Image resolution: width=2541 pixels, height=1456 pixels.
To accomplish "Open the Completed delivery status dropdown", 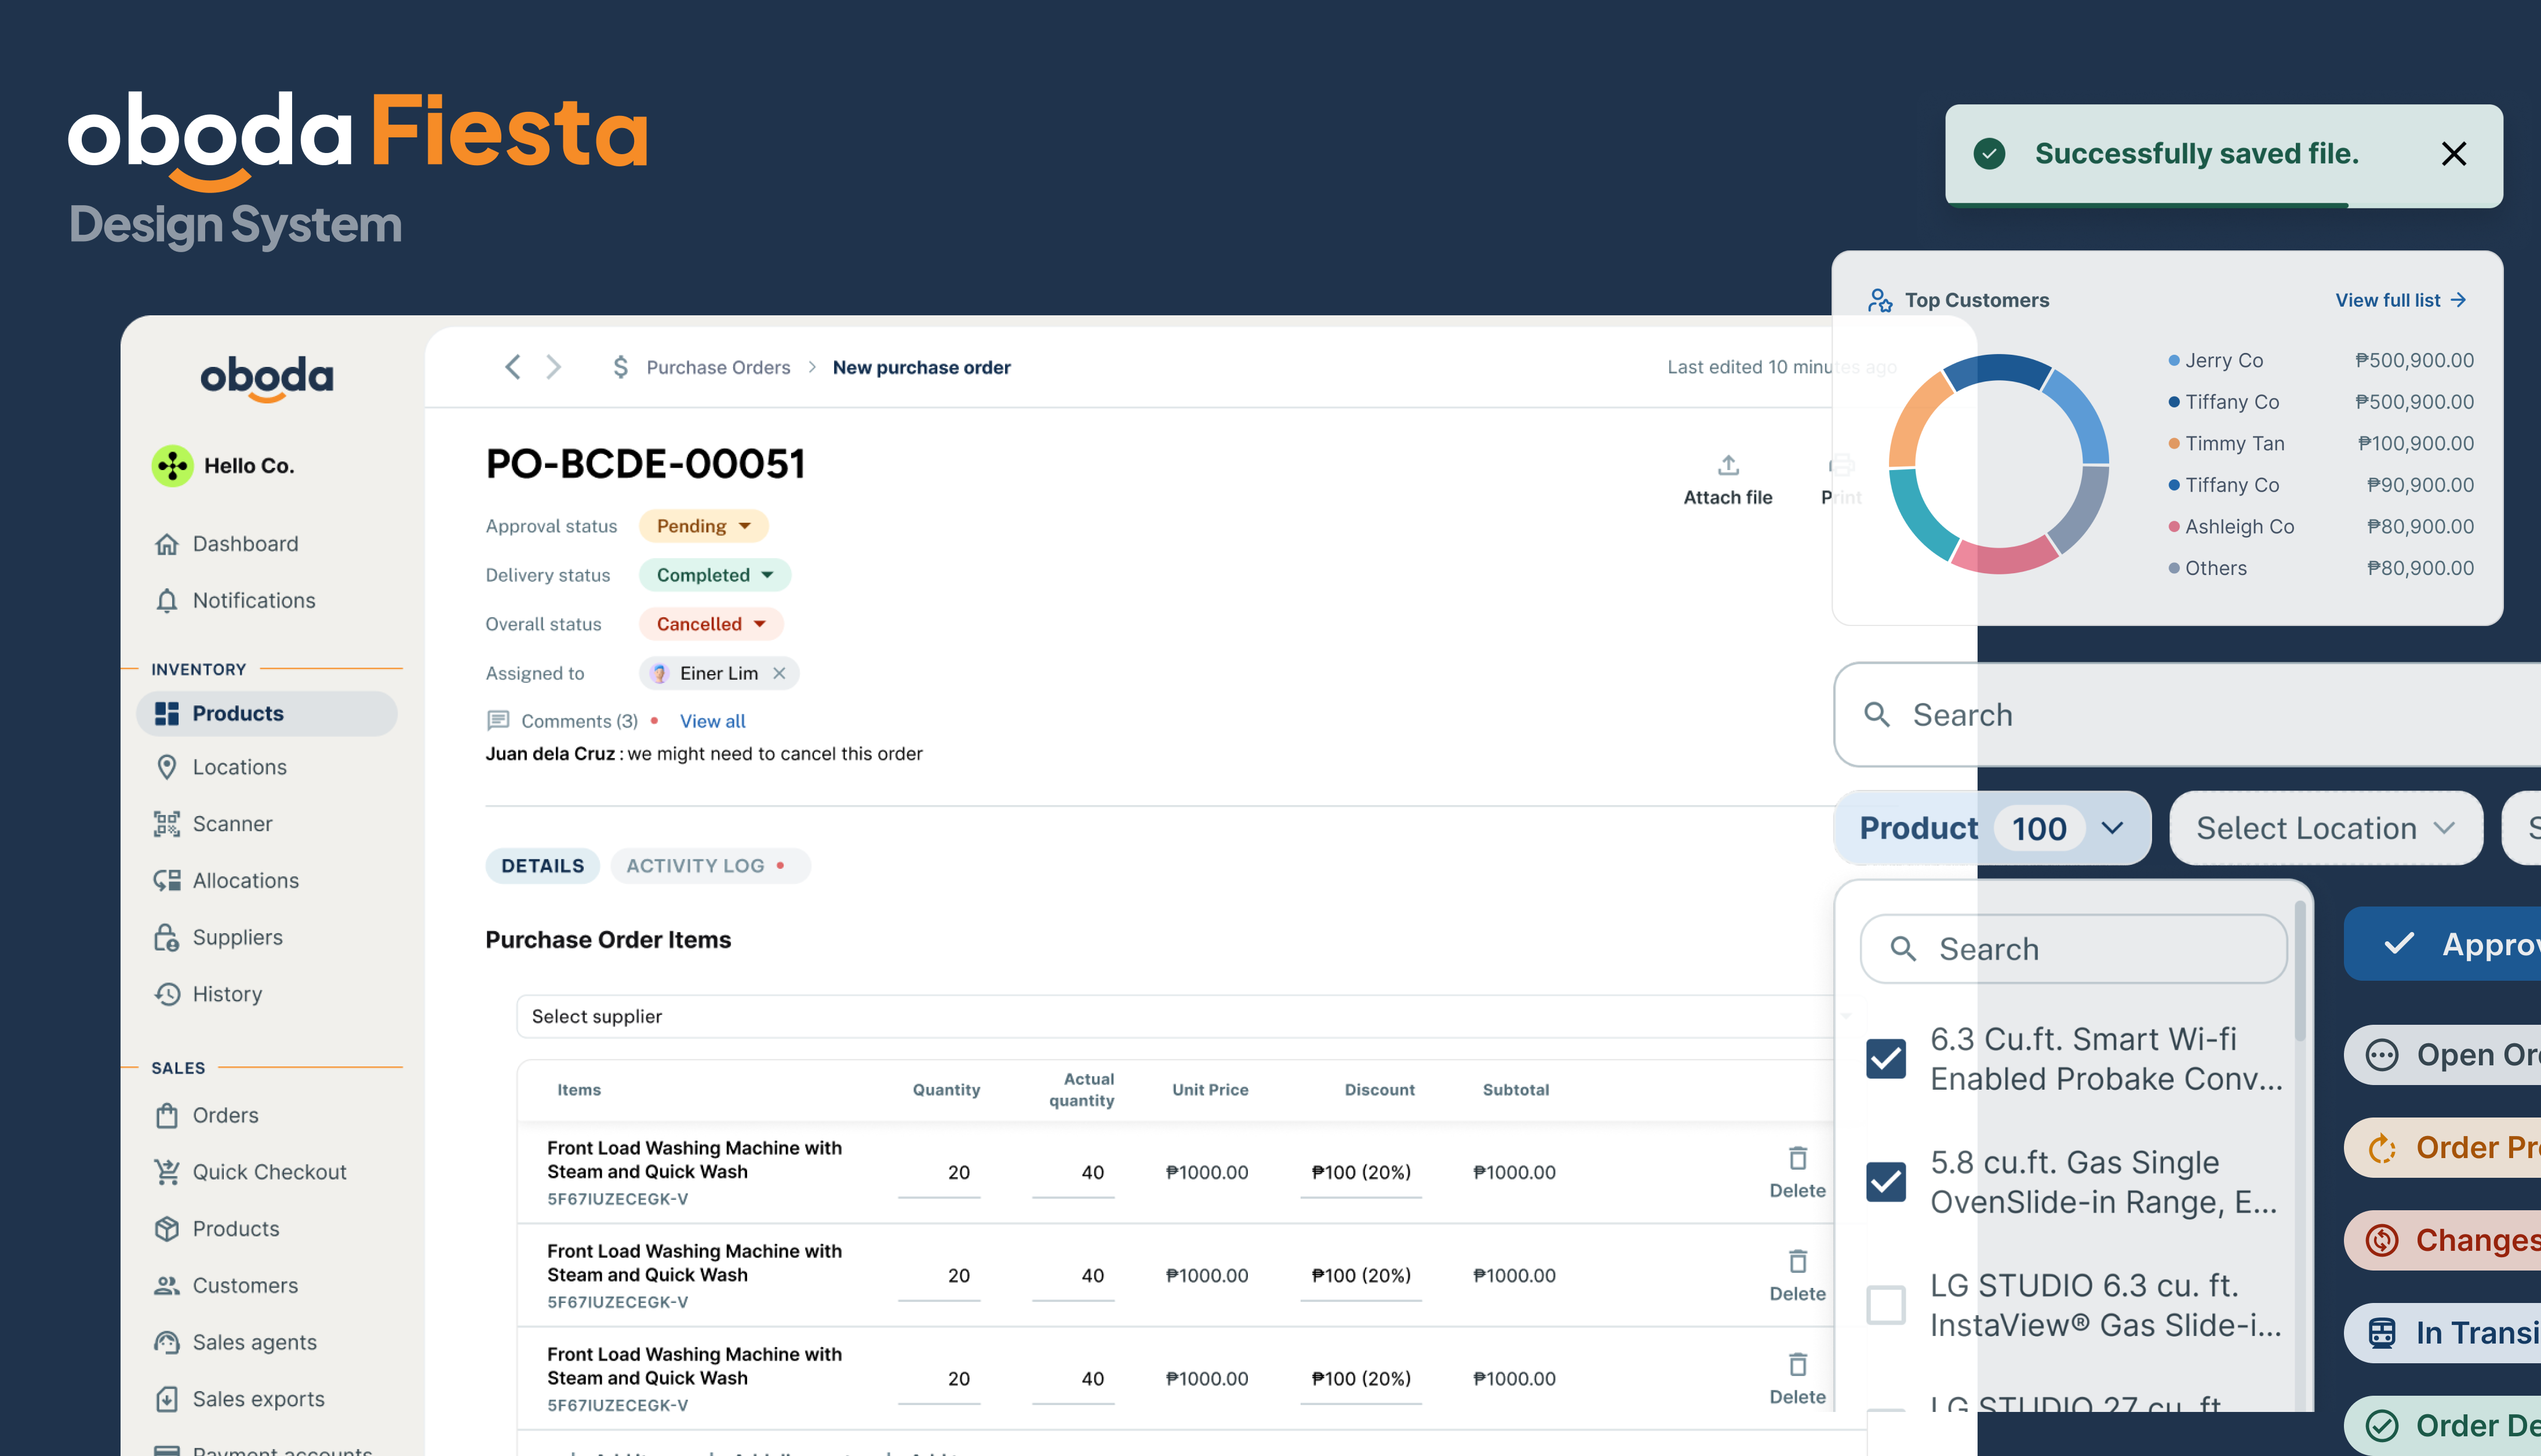I will 715,575.
